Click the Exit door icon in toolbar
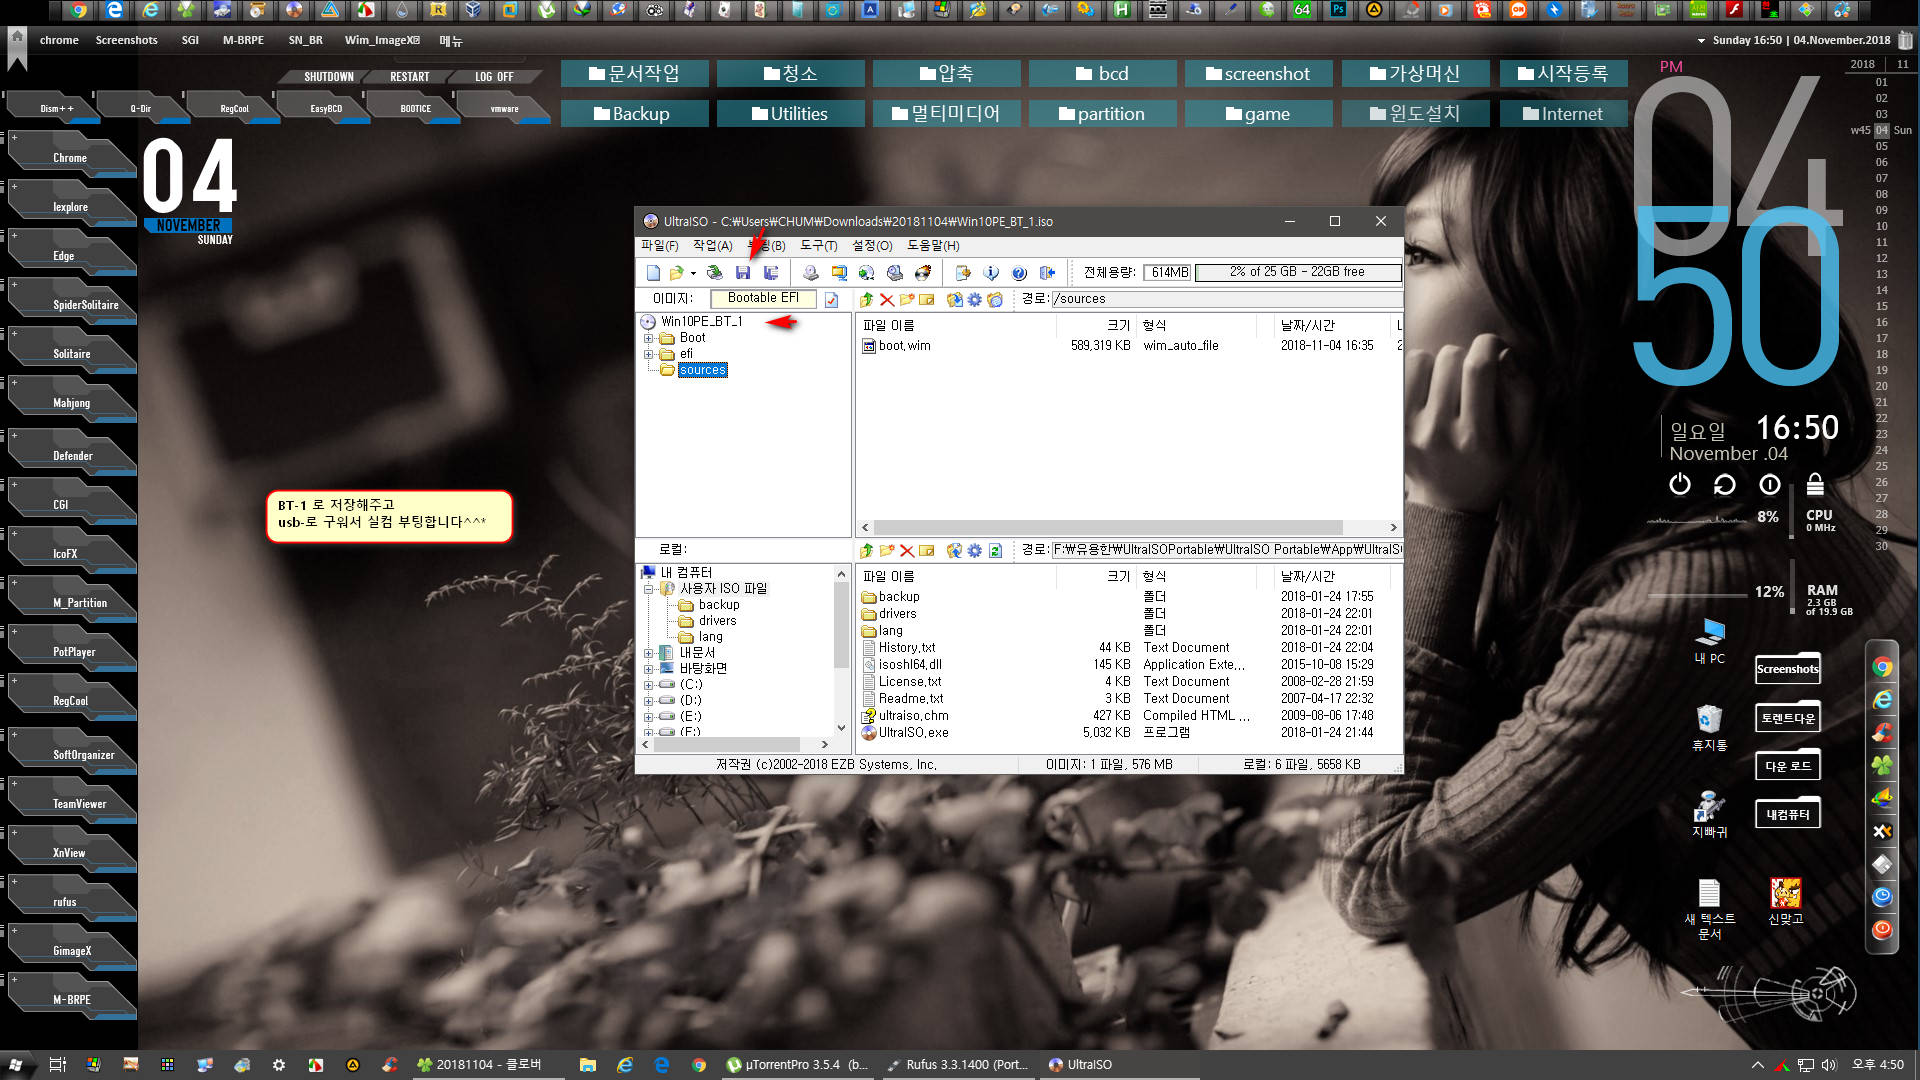Viewport: 1920px width, 1080px height. pyautogui.click(x=1047, y=273)
